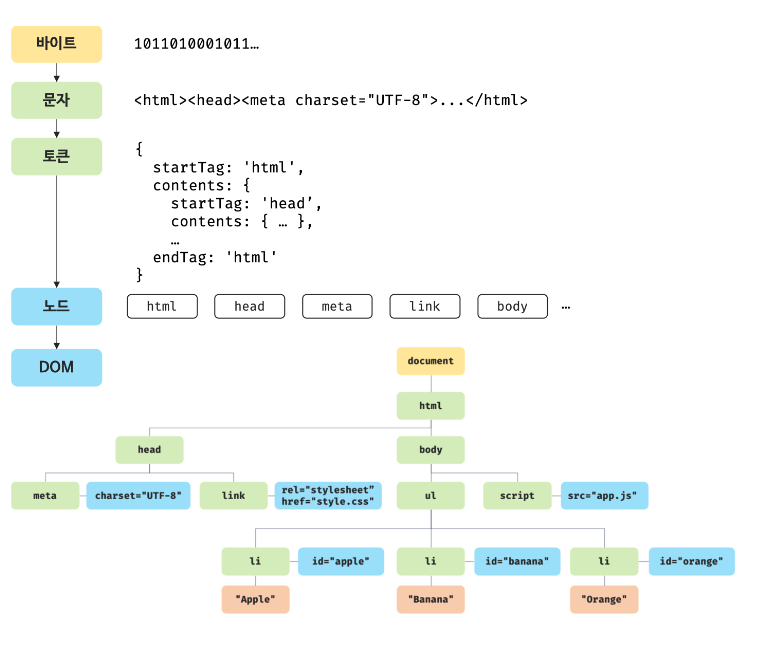The width and height of the screenshot is (762, 647).
Task: Click the outlined head node box
Action: pos(250,306)
